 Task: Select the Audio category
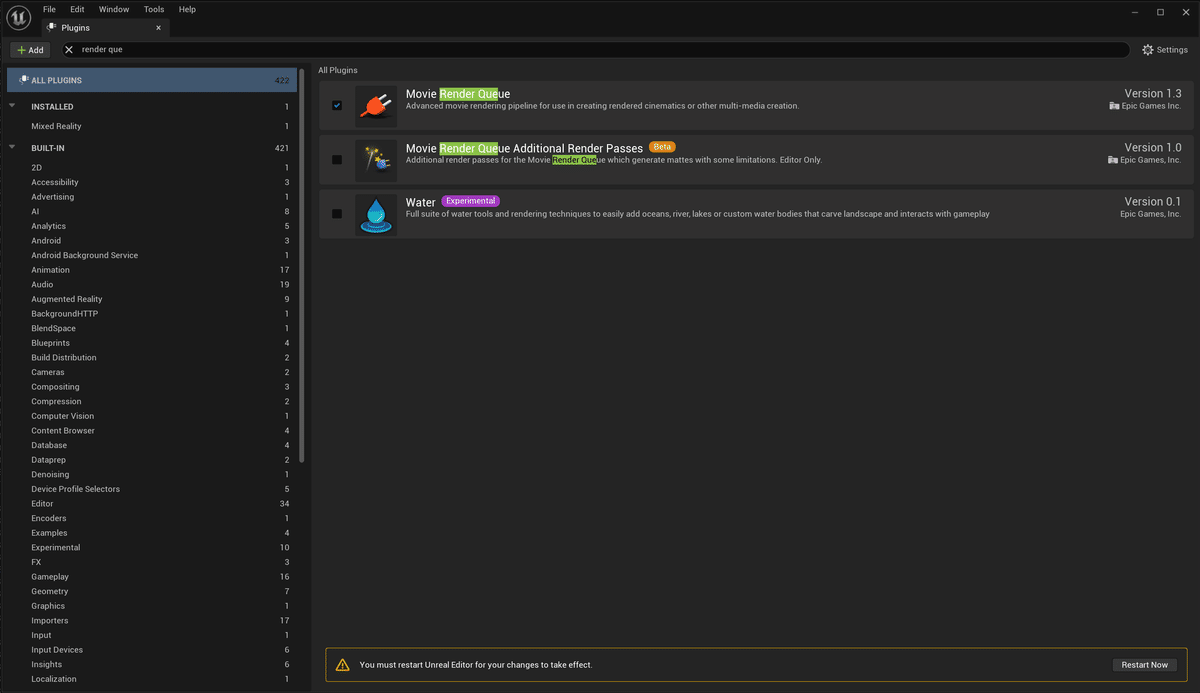tap(152, 285)
